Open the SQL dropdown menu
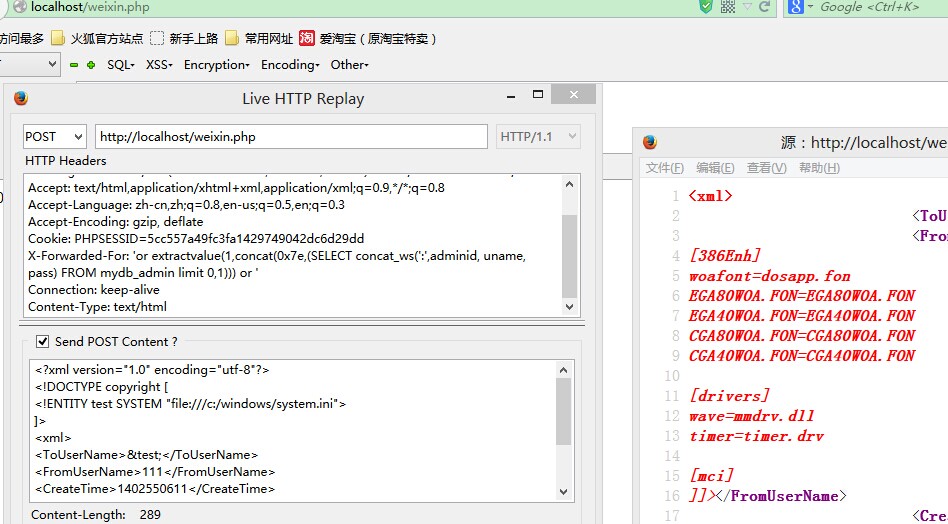The image size is (948, 524). point(121,65)
